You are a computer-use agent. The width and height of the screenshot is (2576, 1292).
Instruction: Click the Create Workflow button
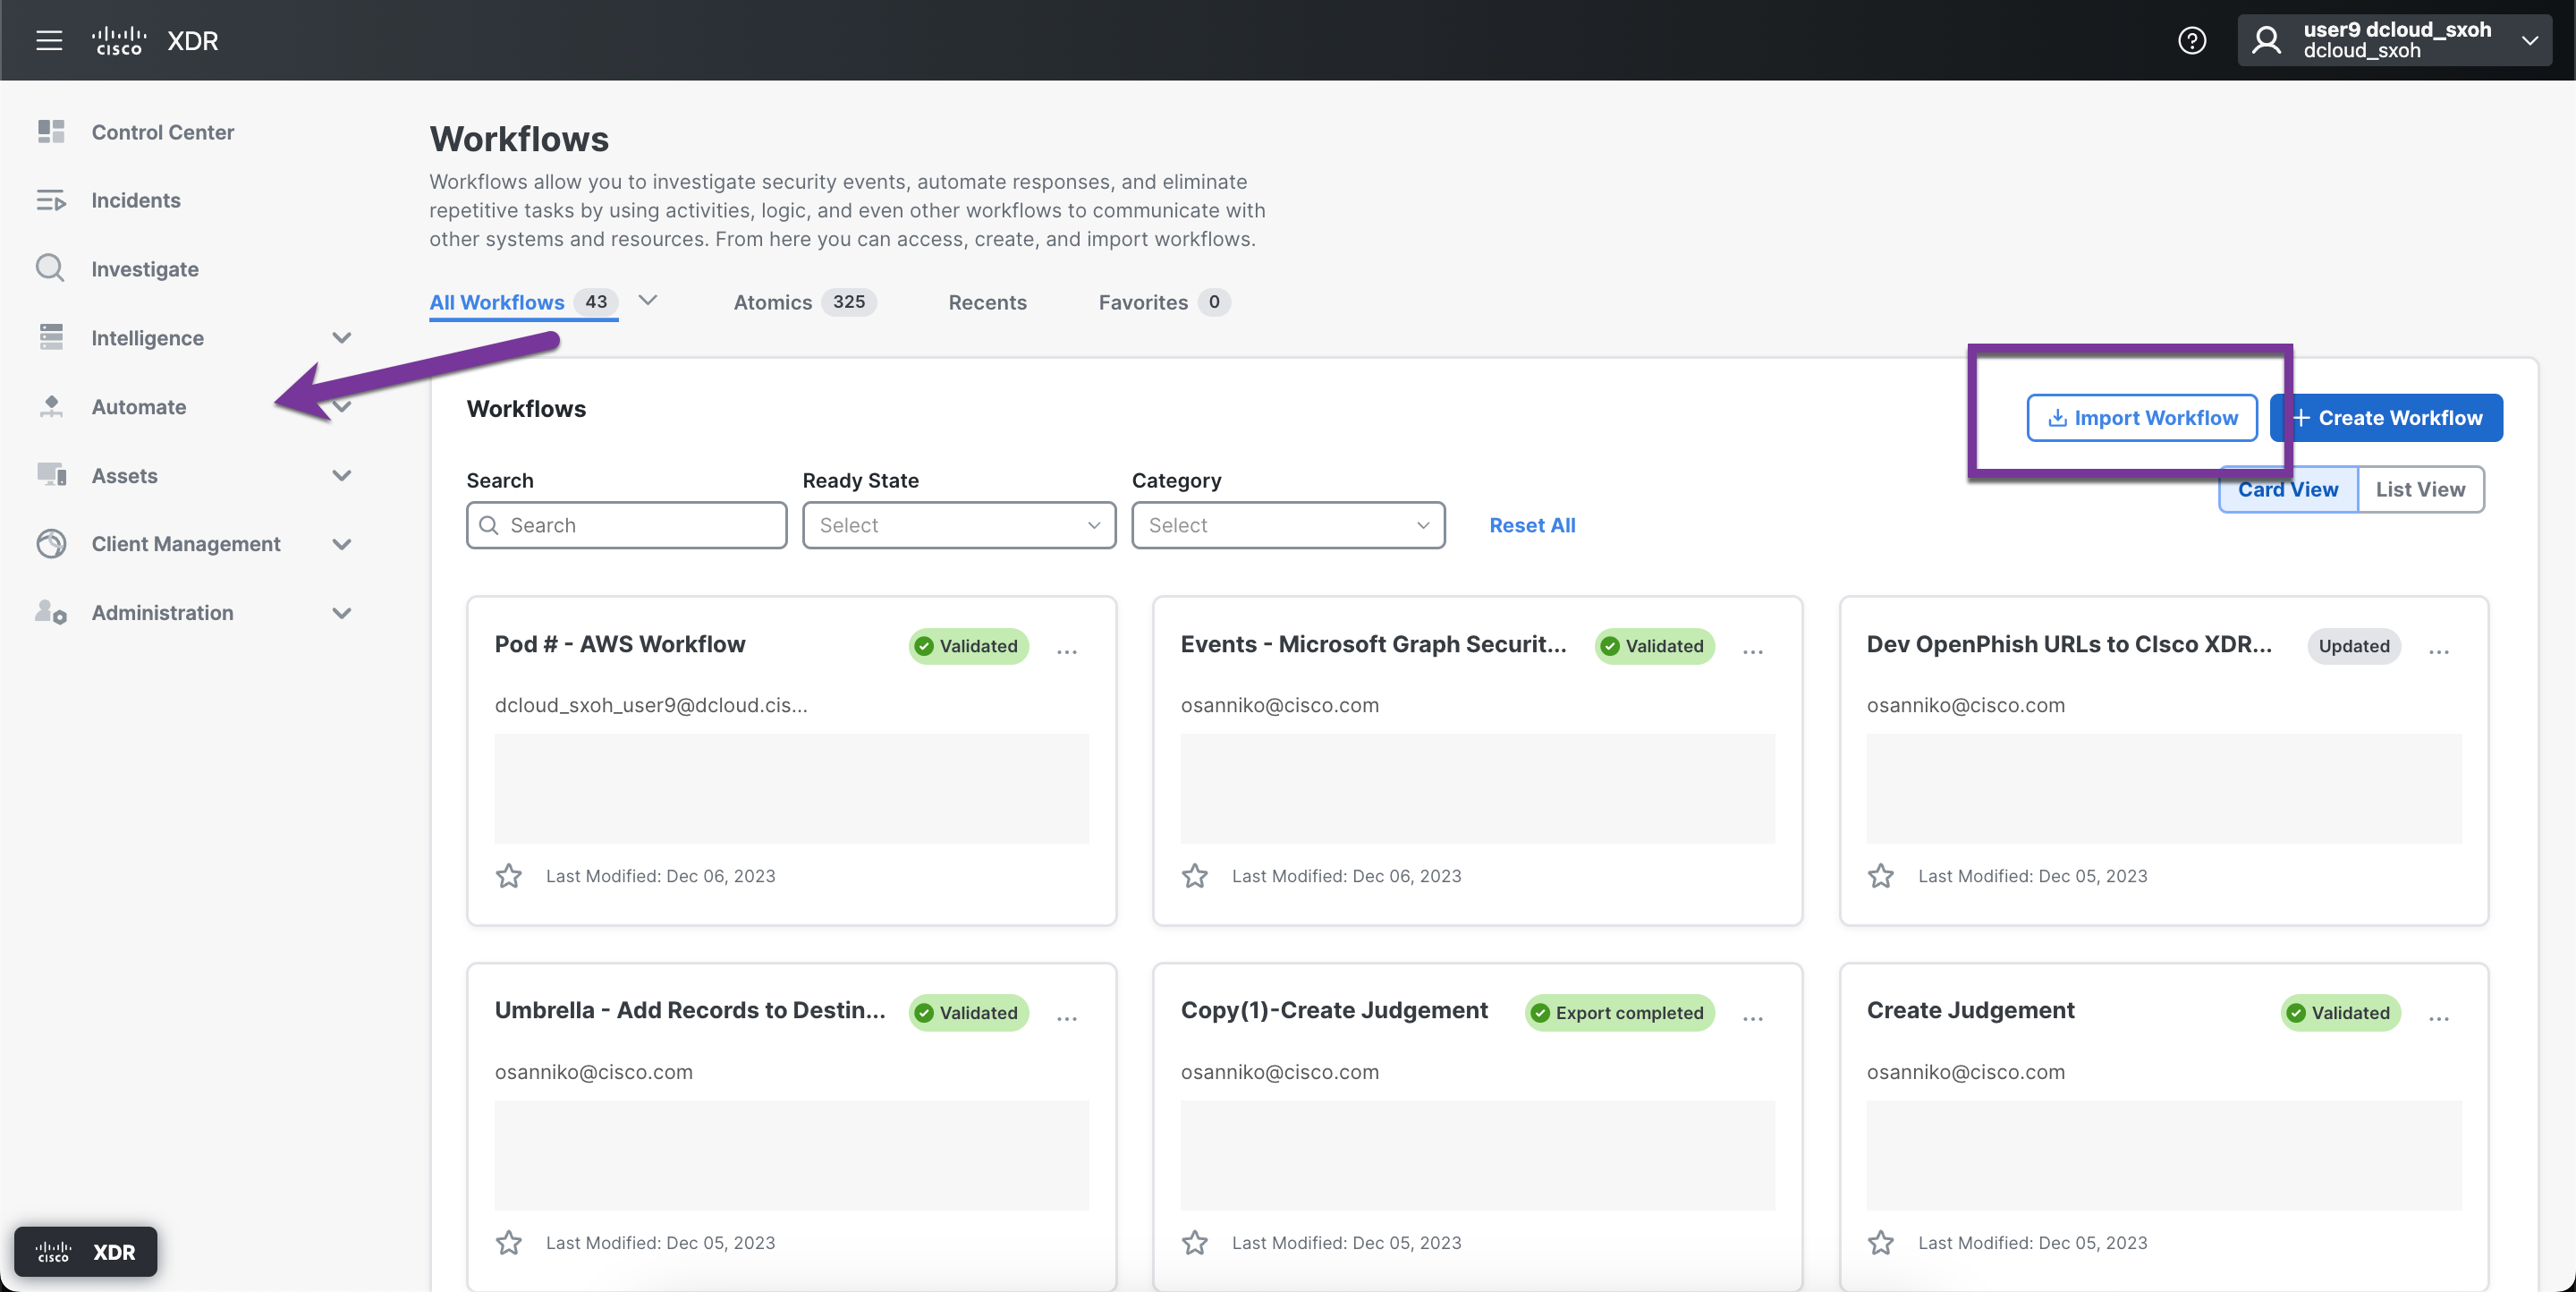click(2387, 417)
